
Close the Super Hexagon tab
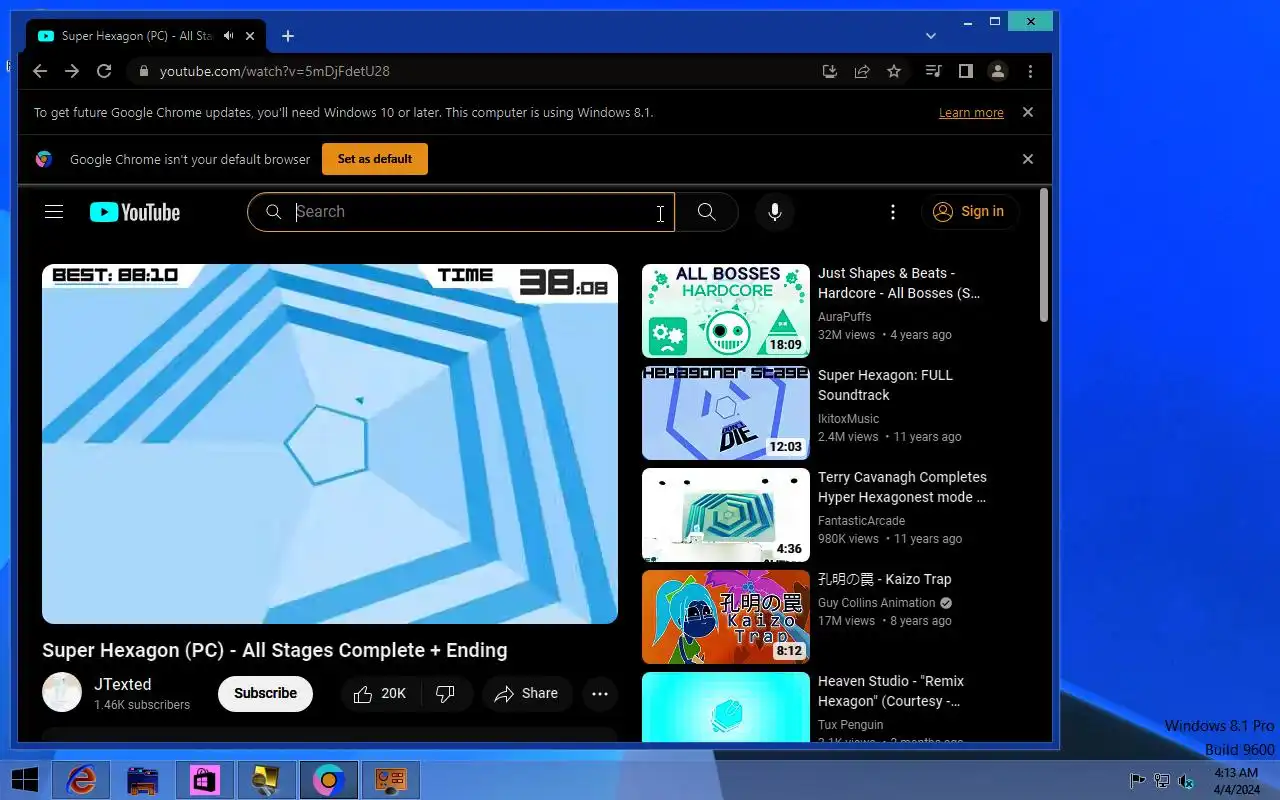250,36
